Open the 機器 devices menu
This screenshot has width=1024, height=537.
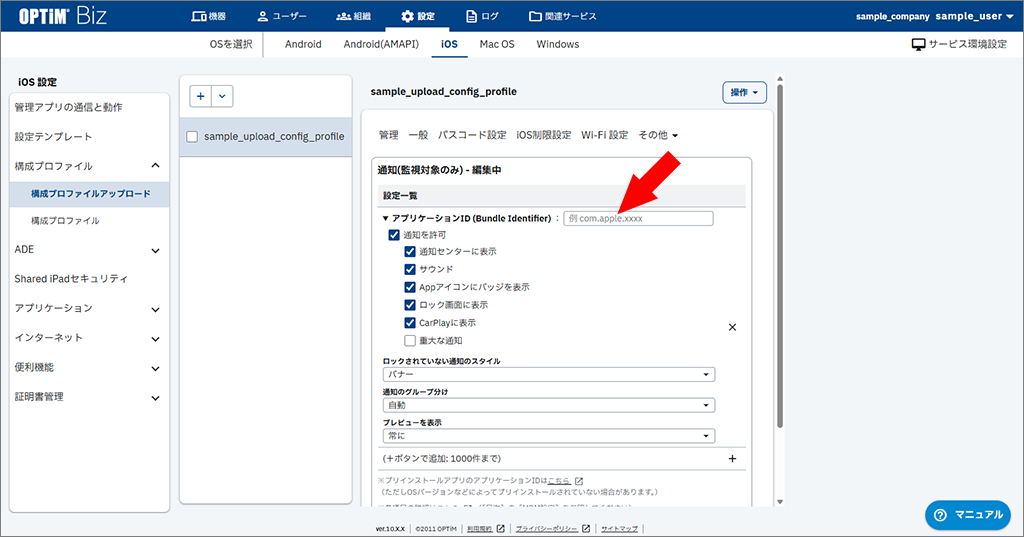(x=208, y=16)
